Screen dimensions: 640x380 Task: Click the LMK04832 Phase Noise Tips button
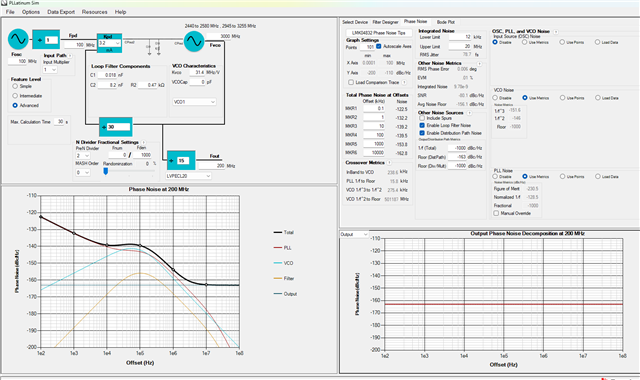click(379, 33)
